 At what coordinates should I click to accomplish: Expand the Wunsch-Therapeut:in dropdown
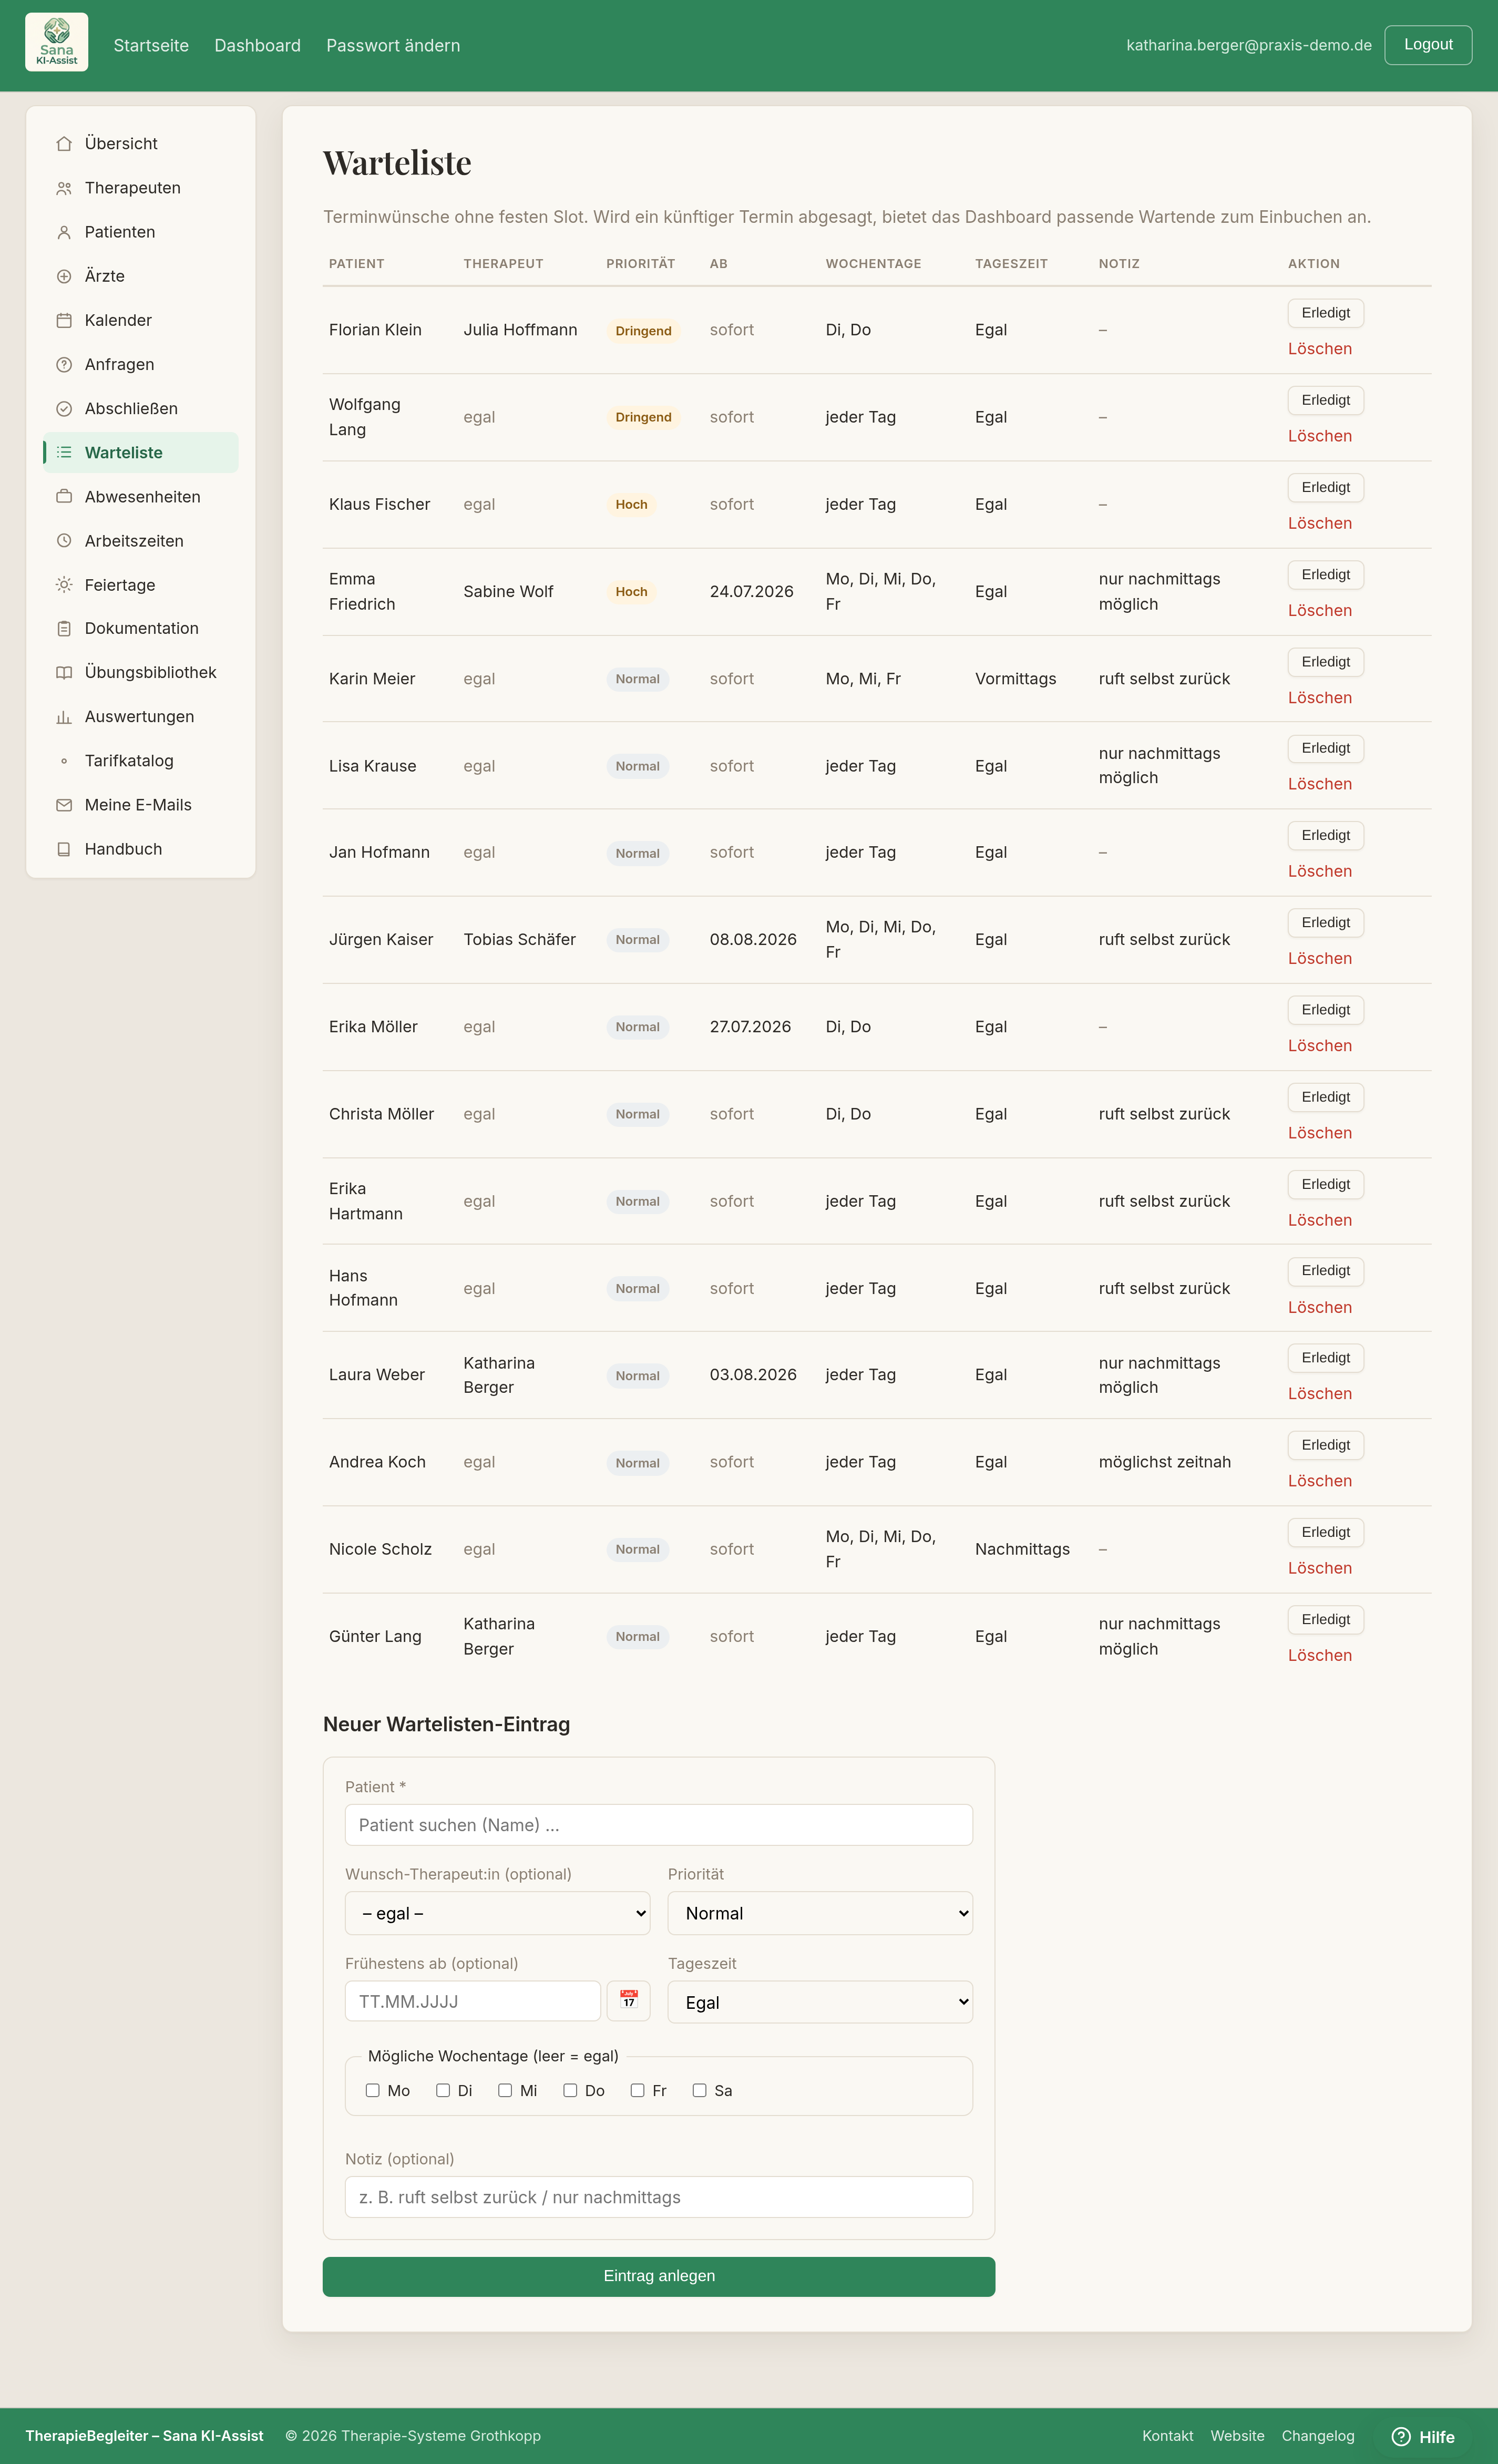click(498, 1913)
